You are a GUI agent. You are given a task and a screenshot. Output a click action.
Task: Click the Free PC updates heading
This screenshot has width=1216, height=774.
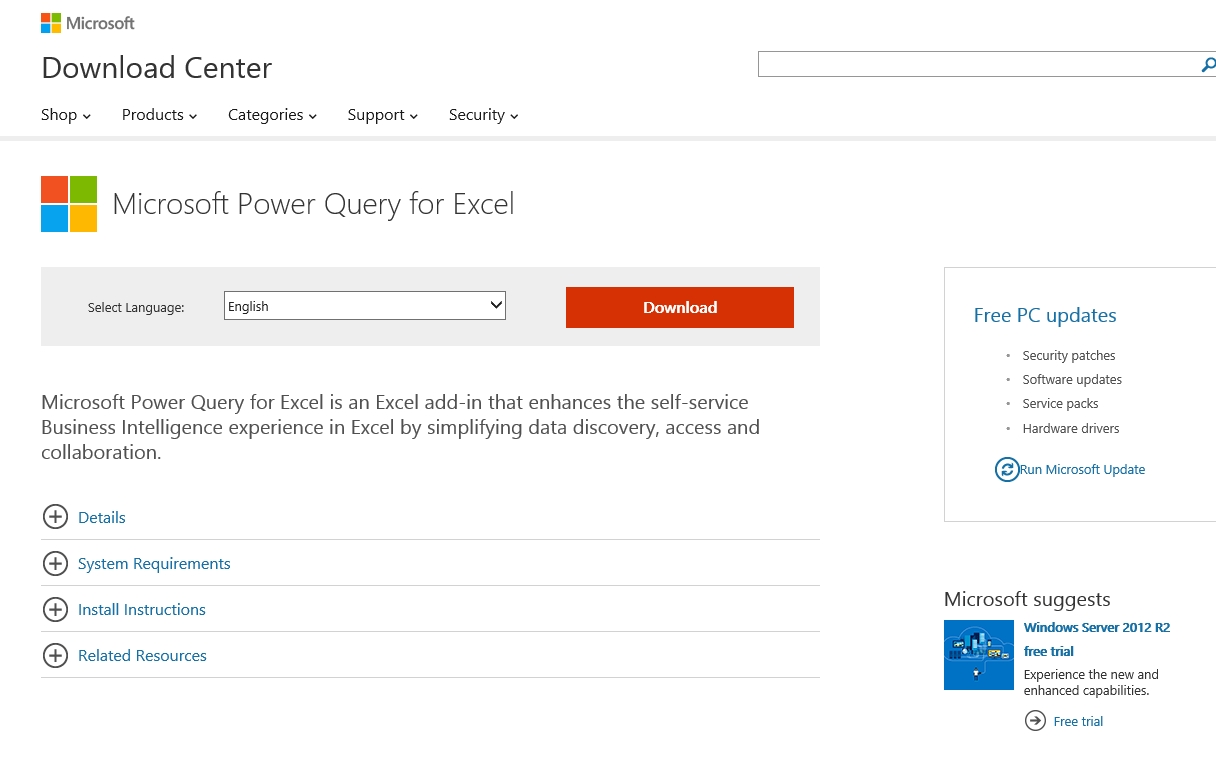[1045, 315]
